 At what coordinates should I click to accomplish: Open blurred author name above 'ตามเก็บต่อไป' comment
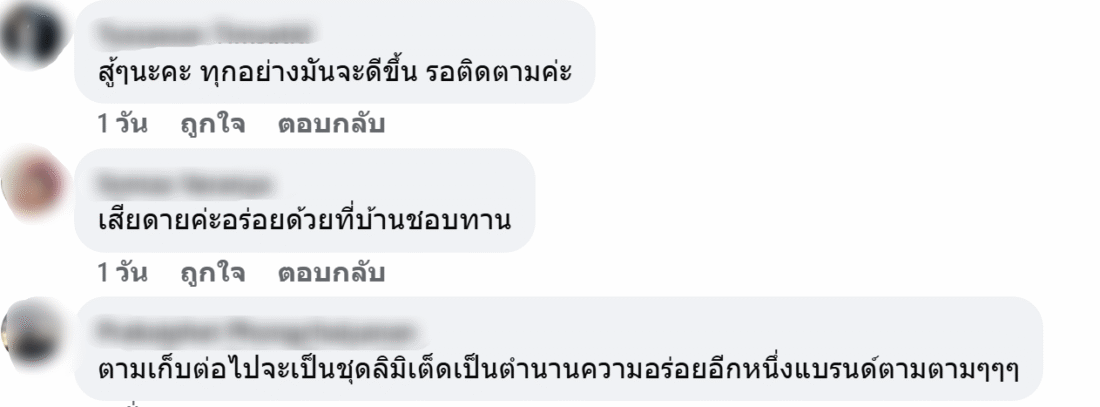[257, 332]
